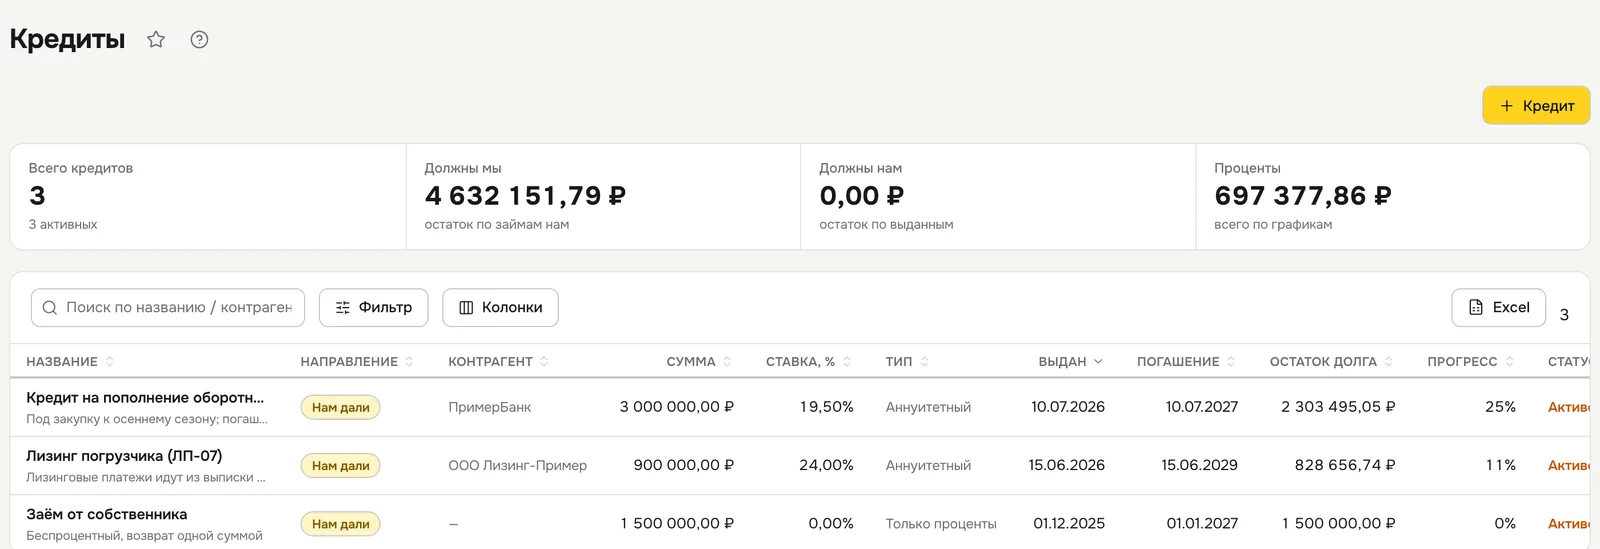Sort by Сумма column arrows

pyautogui.click(x=727, y=362)
